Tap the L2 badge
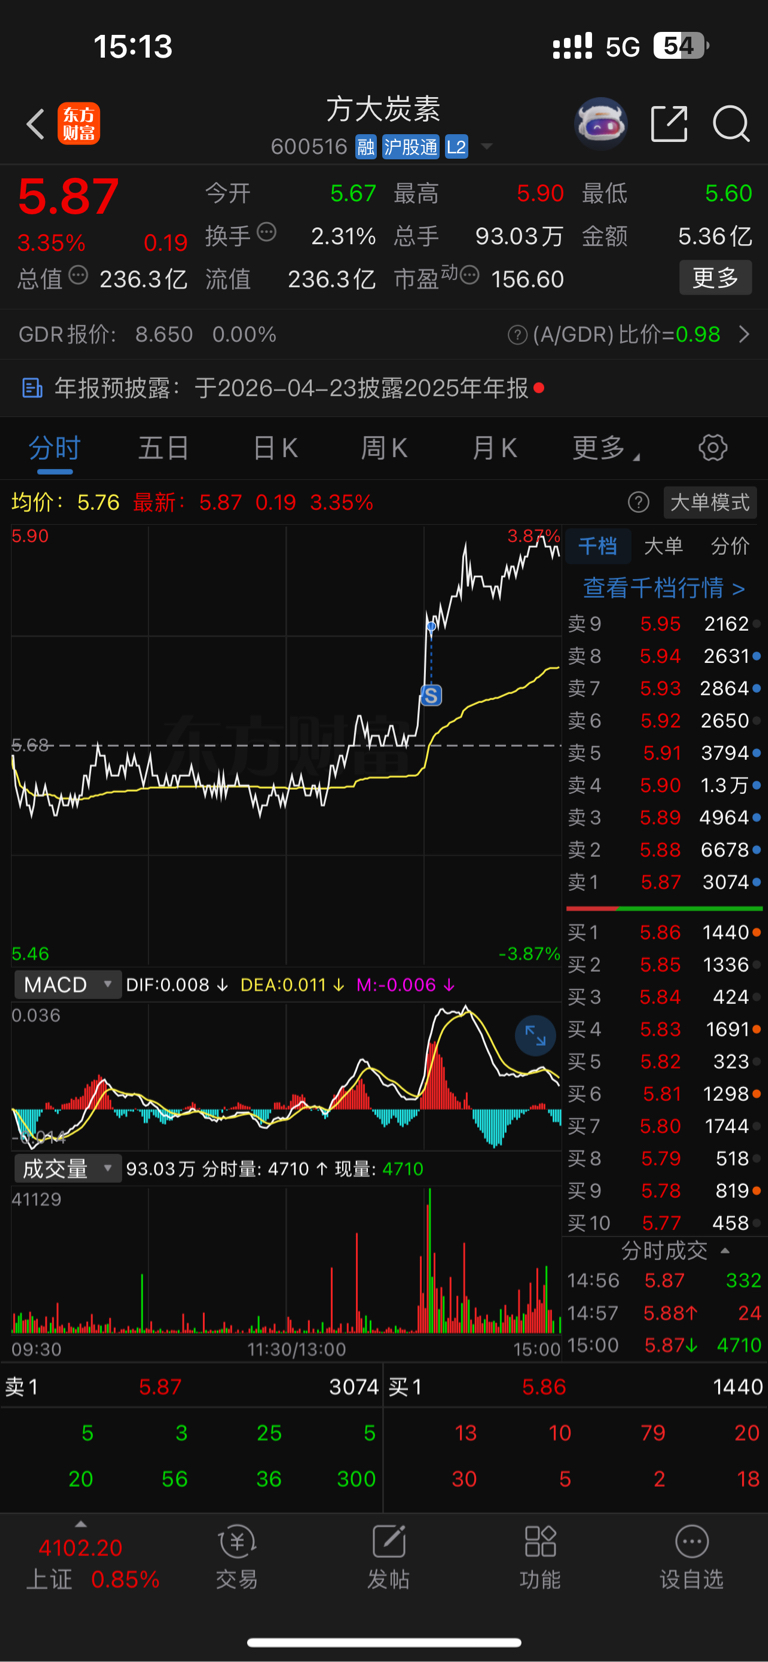The image size is (768, 1662). coord(456,147)
